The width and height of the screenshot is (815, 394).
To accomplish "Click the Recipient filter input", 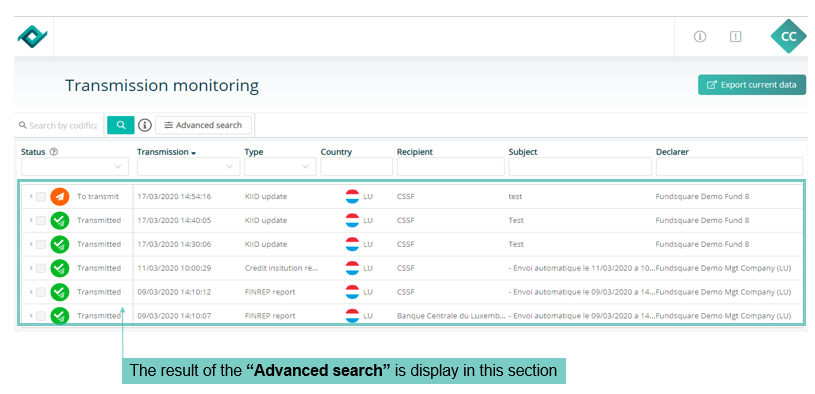I will click(x=451, y=166).
